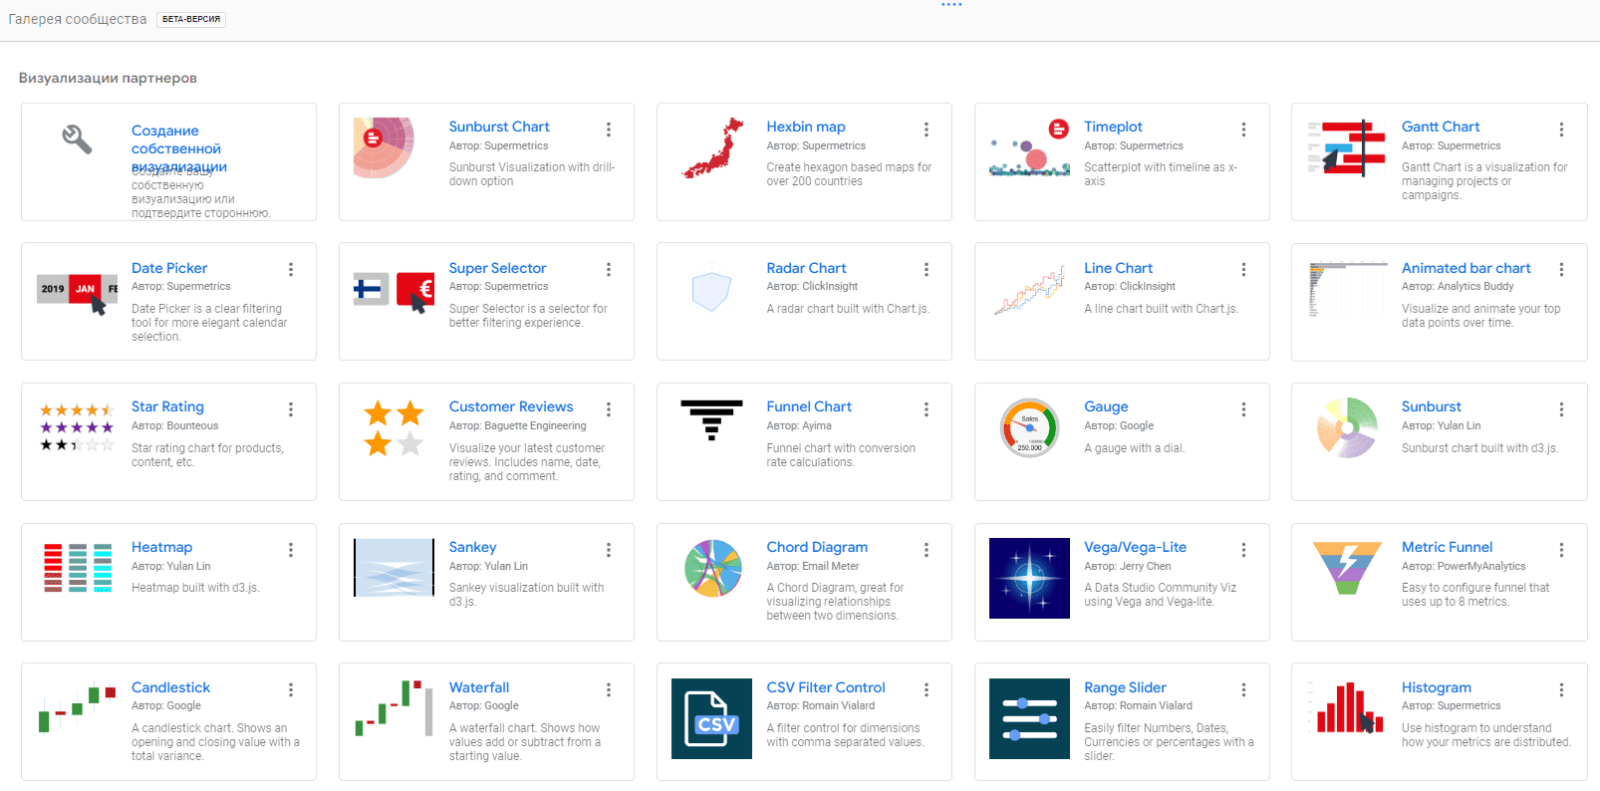This screenshot has height=791, width=1600.
Task: Click the Sunburst Chart thumbnail icon
Action: (x=383, y=148)
